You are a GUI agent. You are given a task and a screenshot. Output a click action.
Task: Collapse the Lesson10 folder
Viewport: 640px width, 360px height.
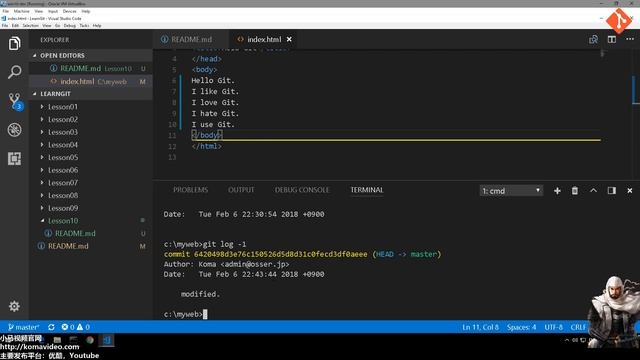(62, 221)
